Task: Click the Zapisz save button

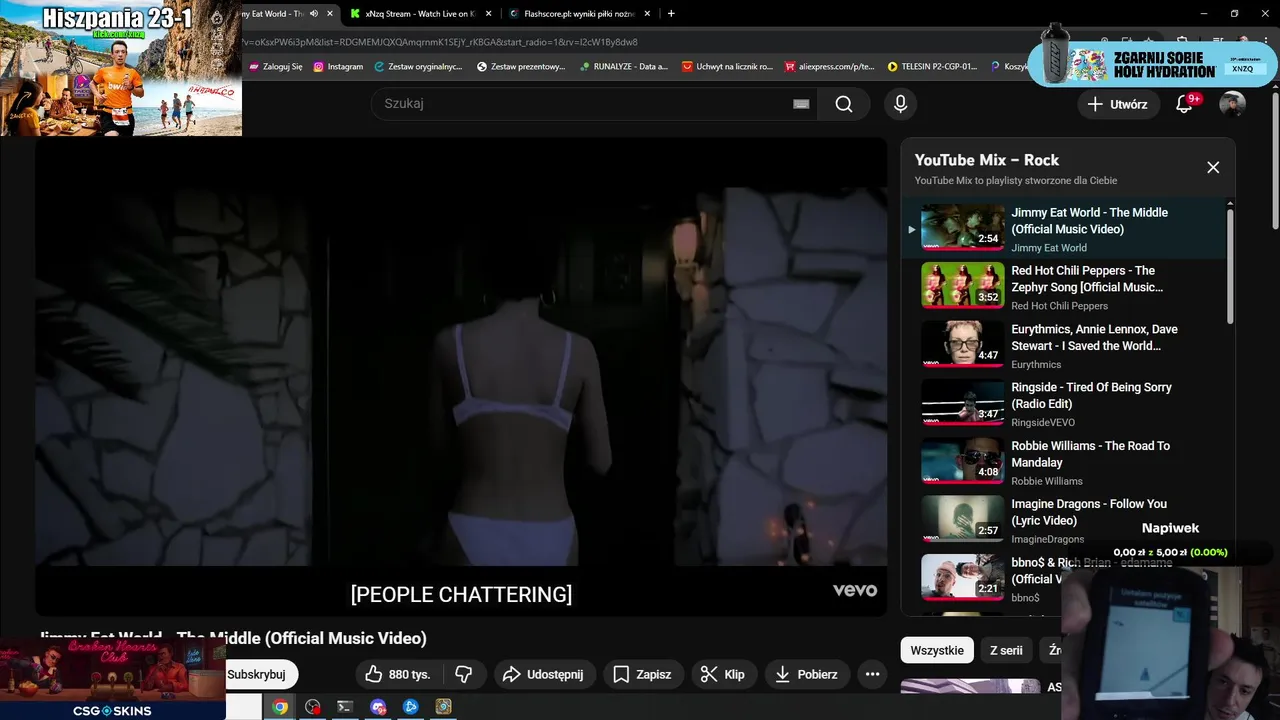Action: pos(642,674)
